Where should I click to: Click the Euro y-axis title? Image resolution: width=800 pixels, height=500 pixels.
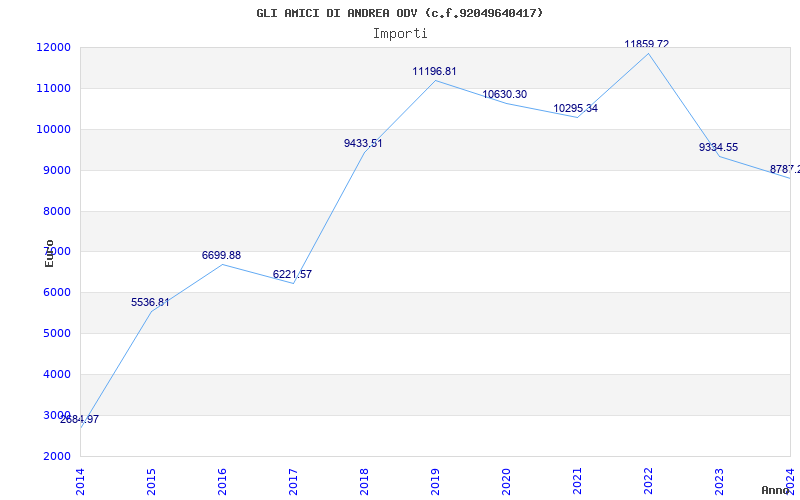pos(49,253)
